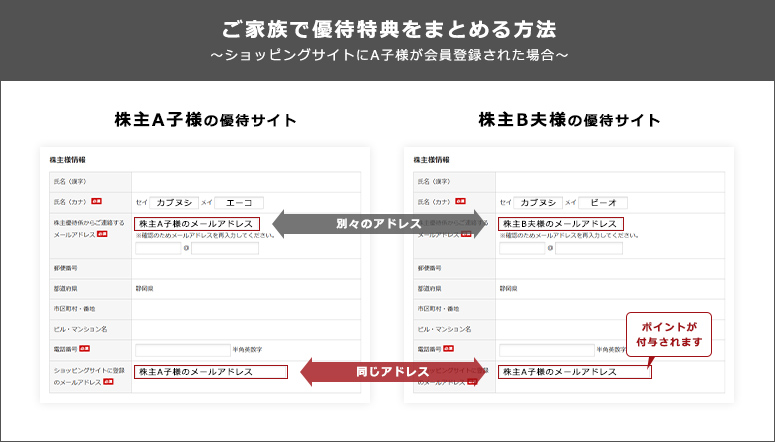Click the email re-entry note in B夫様's form
This screenshot has height=442, width=775.
[x=569, y=235]
